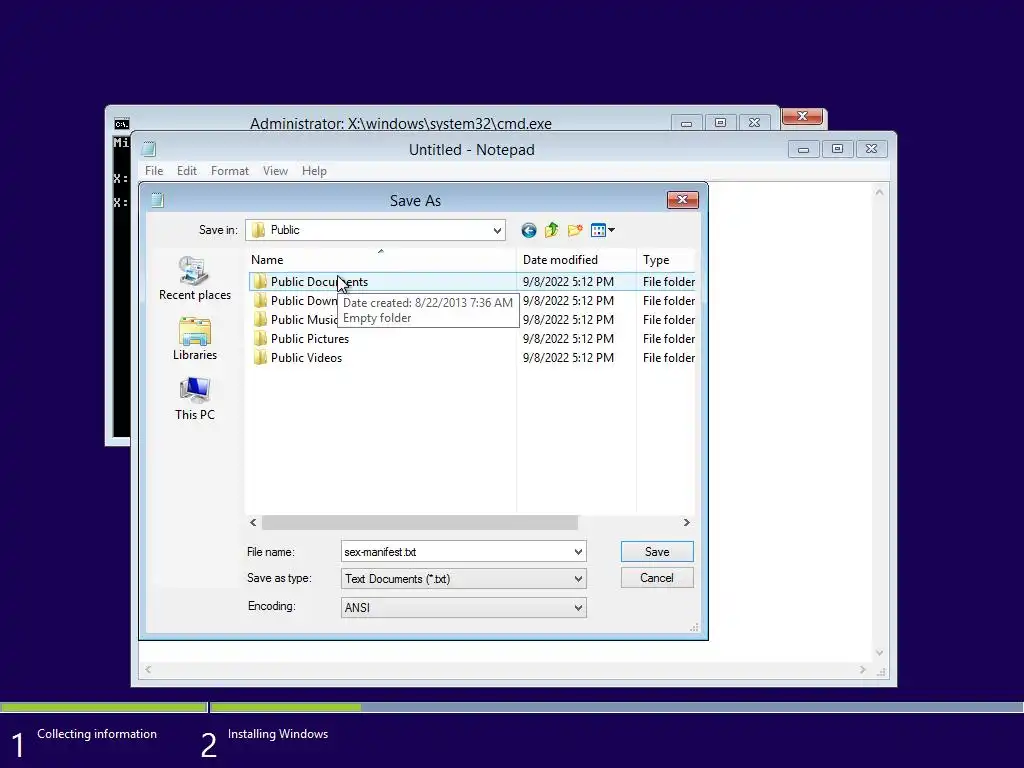
Task: Open Libraries in the places bar
Action: coord(195,339)
